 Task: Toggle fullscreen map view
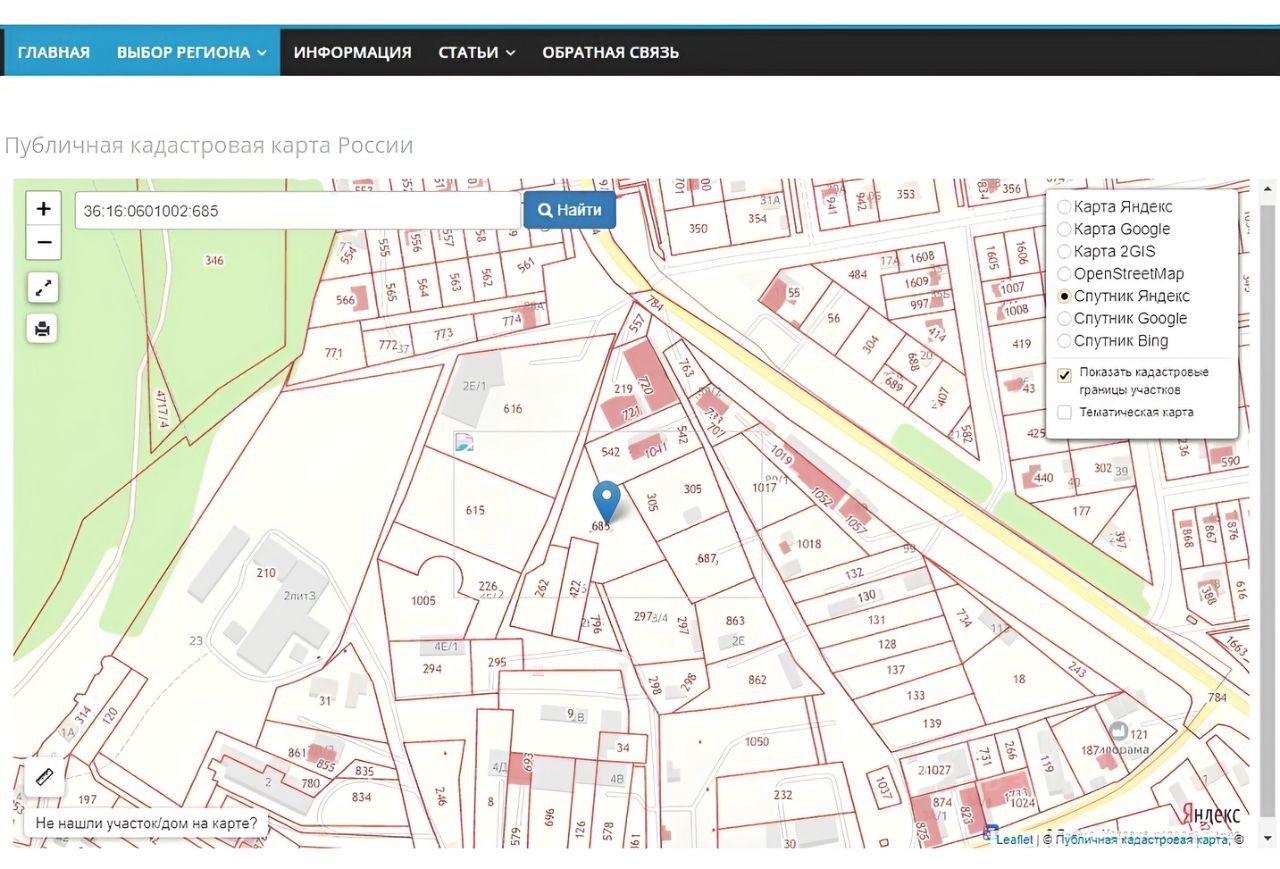(x=43, y=288)
